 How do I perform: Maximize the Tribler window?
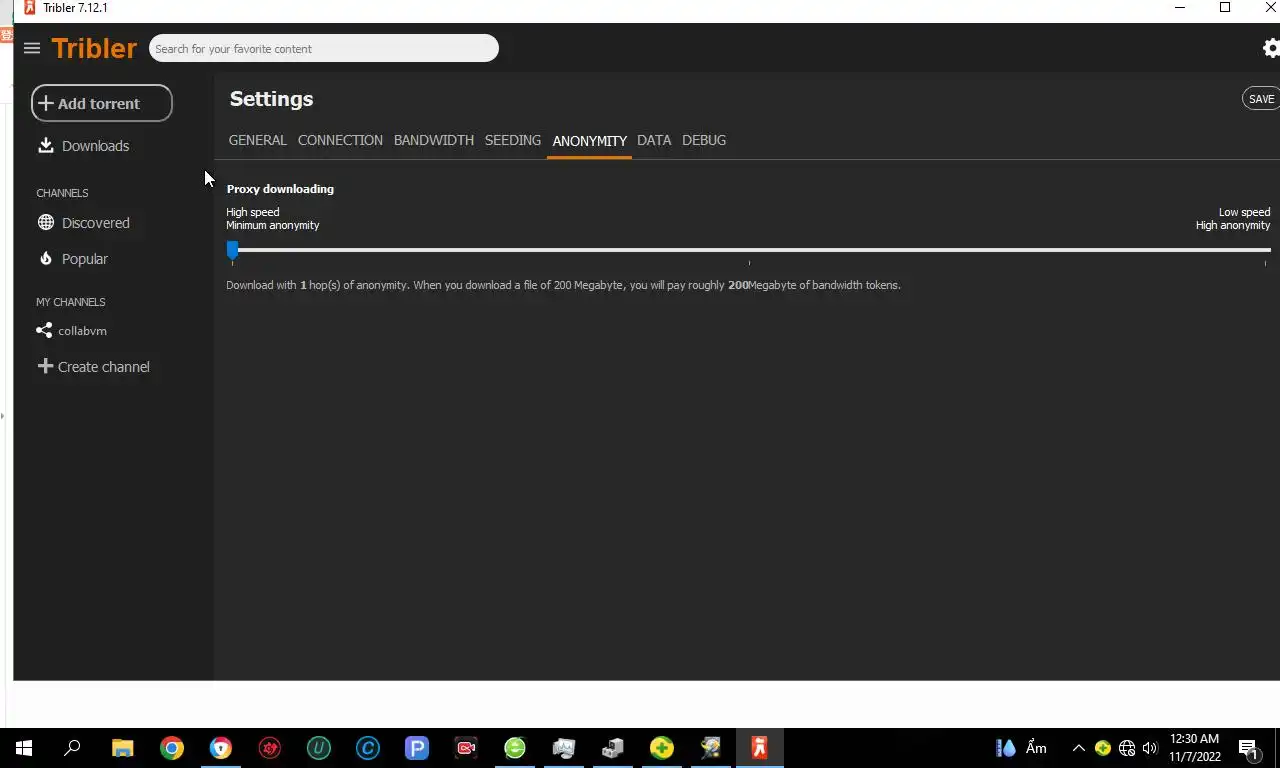point(1225,8)
